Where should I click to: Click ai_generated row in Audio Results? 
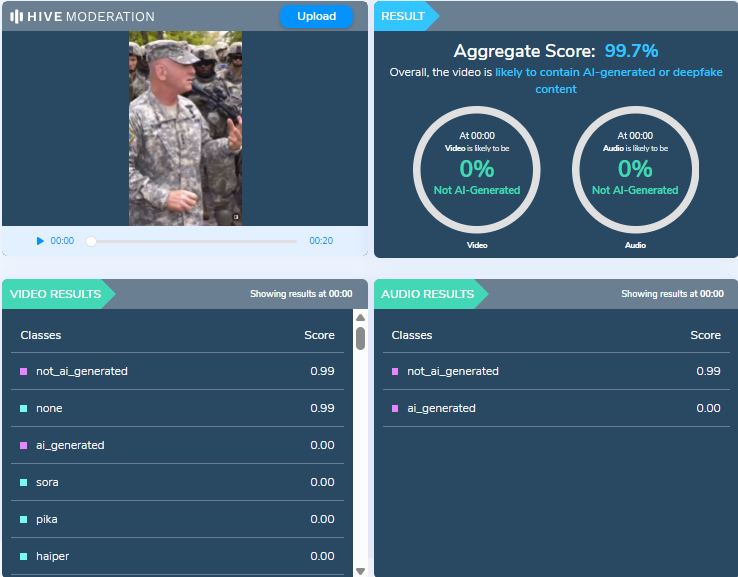(555, 408)
